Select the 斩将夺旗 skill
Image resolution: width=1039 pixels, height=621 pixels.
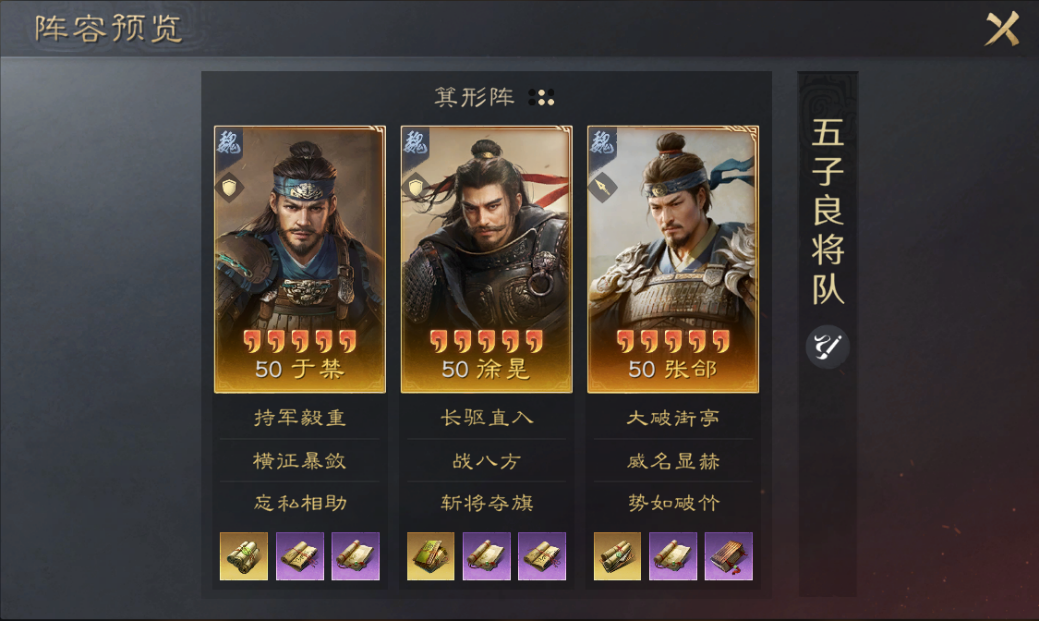pos(486,503)
